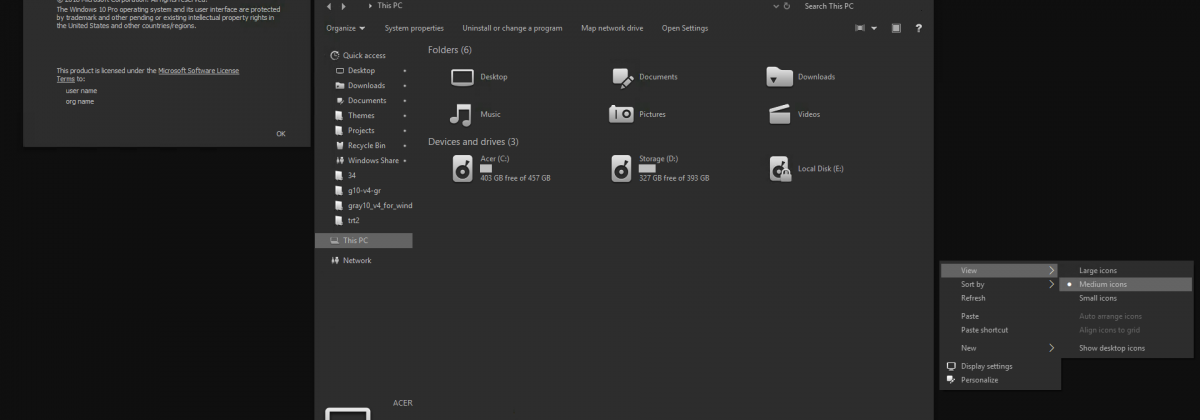Viewport: 1200px width, 420px height.
Task: Click the Windows Share icon in sidebar
Action: coord(340,160)
